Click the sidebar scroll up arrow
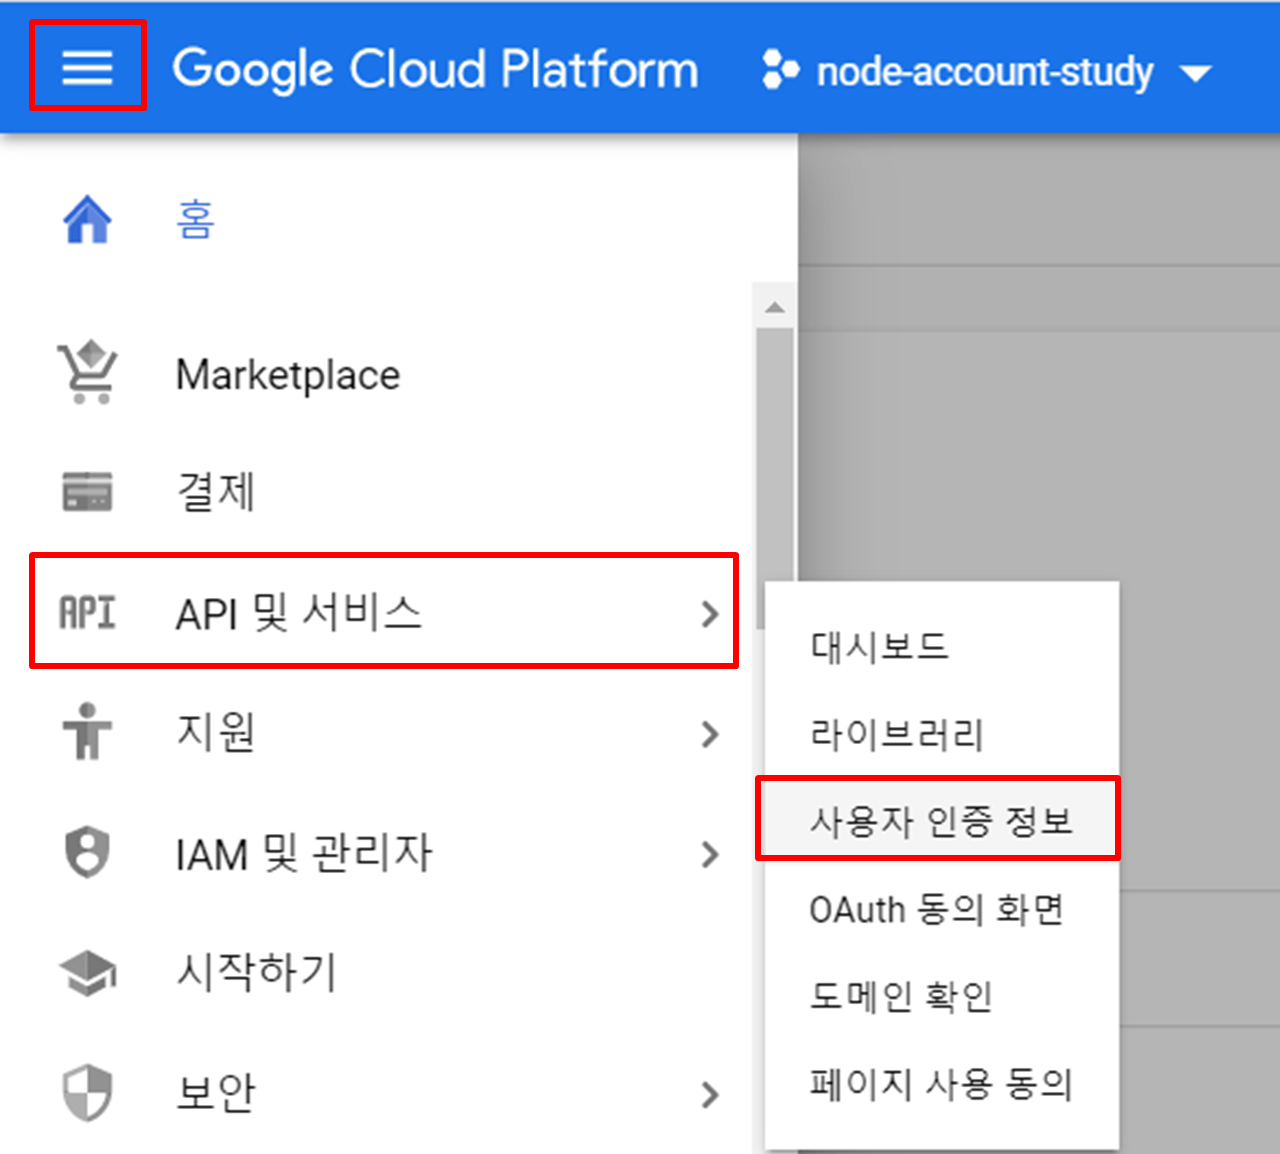This screenshot has height=1154, width=1280. (775, 307)
